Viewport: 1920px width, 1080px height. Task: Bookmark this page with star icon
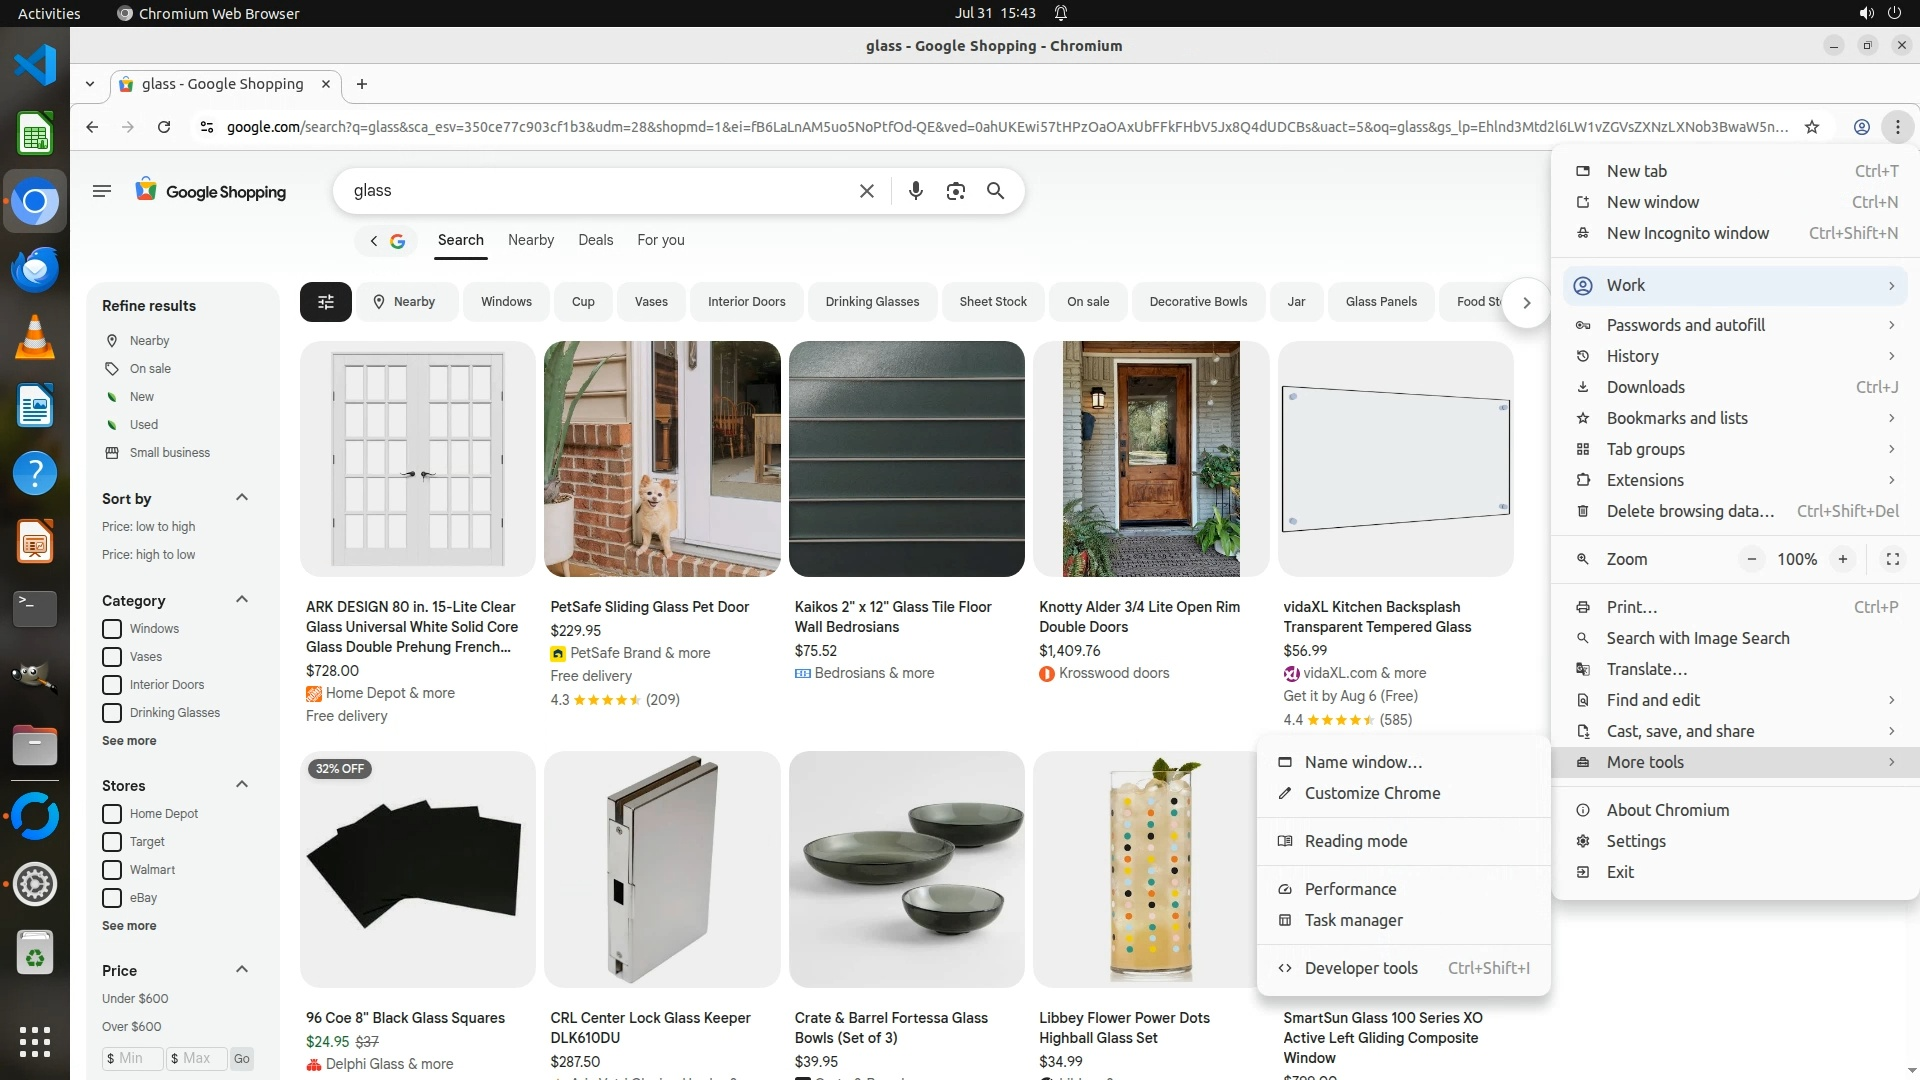(x=1812, y=127)
